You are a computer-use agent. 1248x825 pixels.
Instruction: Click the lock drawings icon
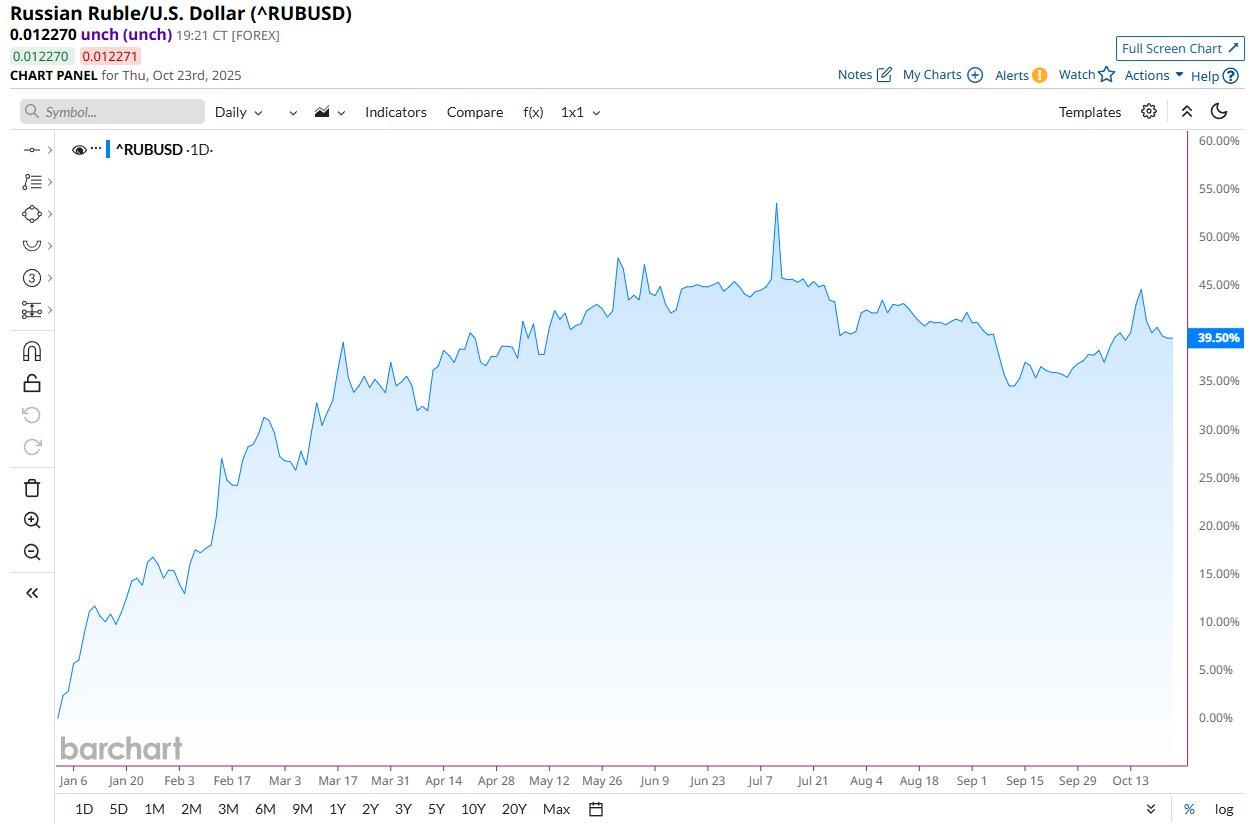[32, 383]
